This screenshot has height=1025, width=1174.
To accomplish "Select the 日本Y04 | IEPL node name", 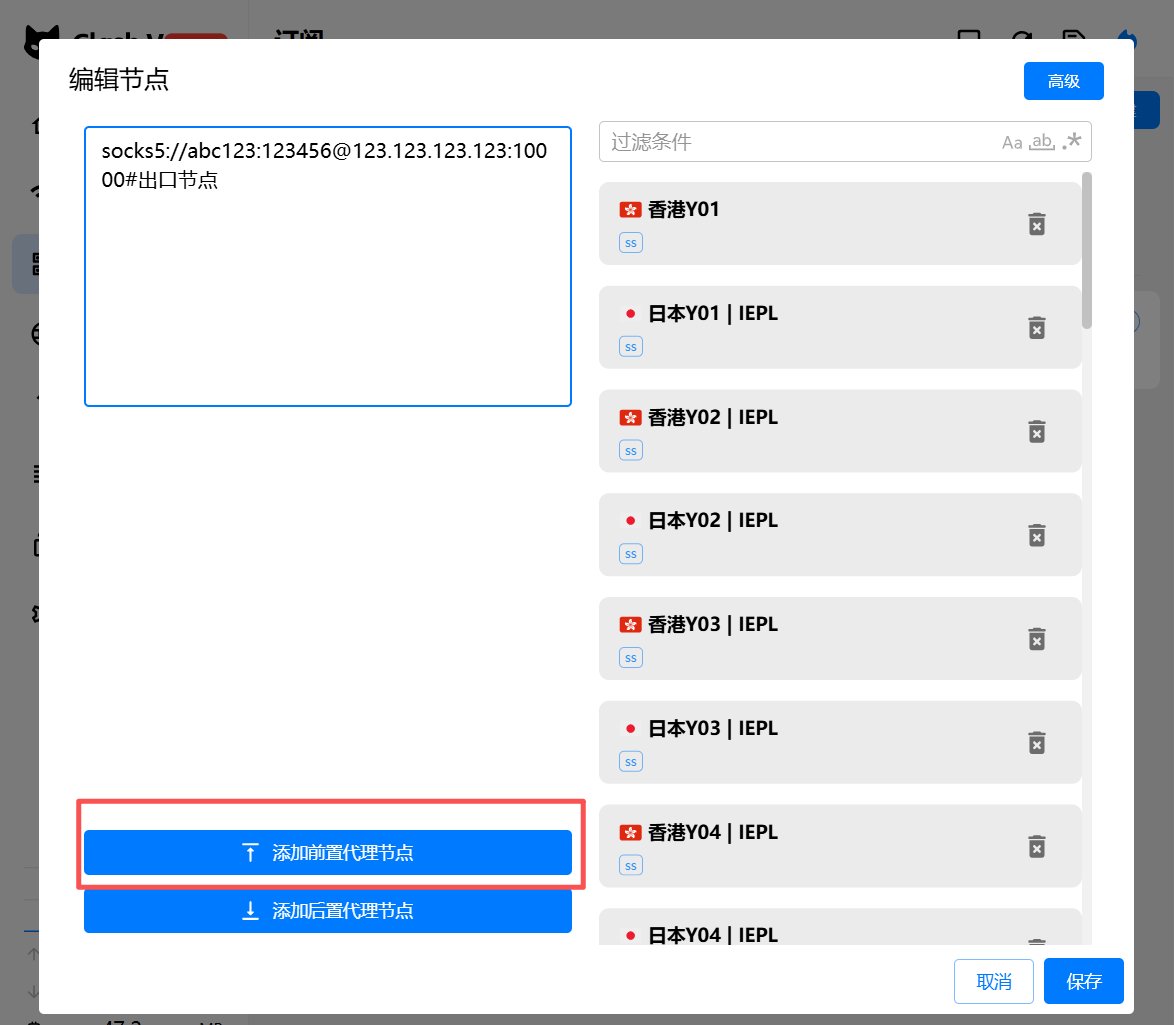I will coord(713,935).
